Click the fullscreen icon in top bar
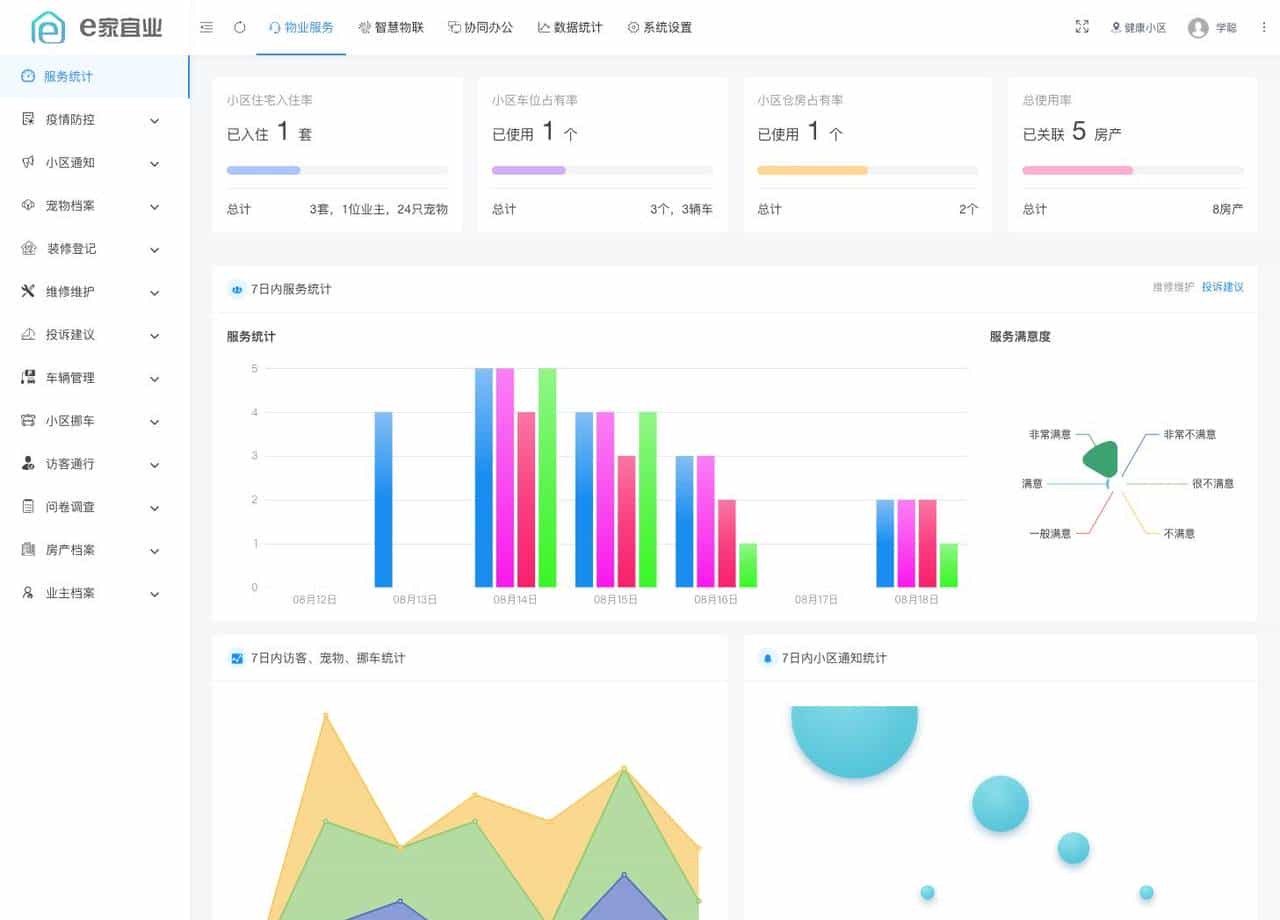Image resolution: width=1280 pixels, height=920 pixels. (x=1082, y=28)
